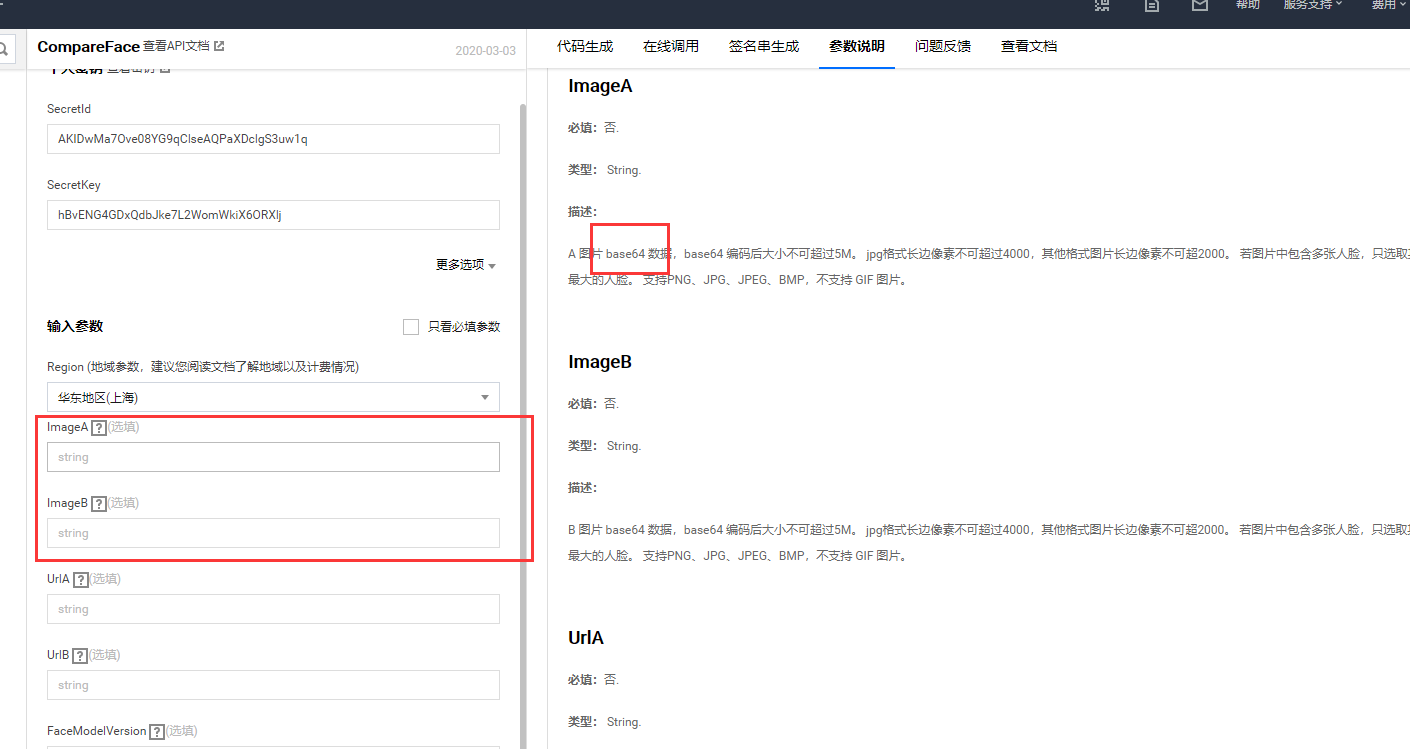Switch to the 代码生成 tab
Image resolution: width=1410 pixels, height=749 pixels.
click(585, 46)
